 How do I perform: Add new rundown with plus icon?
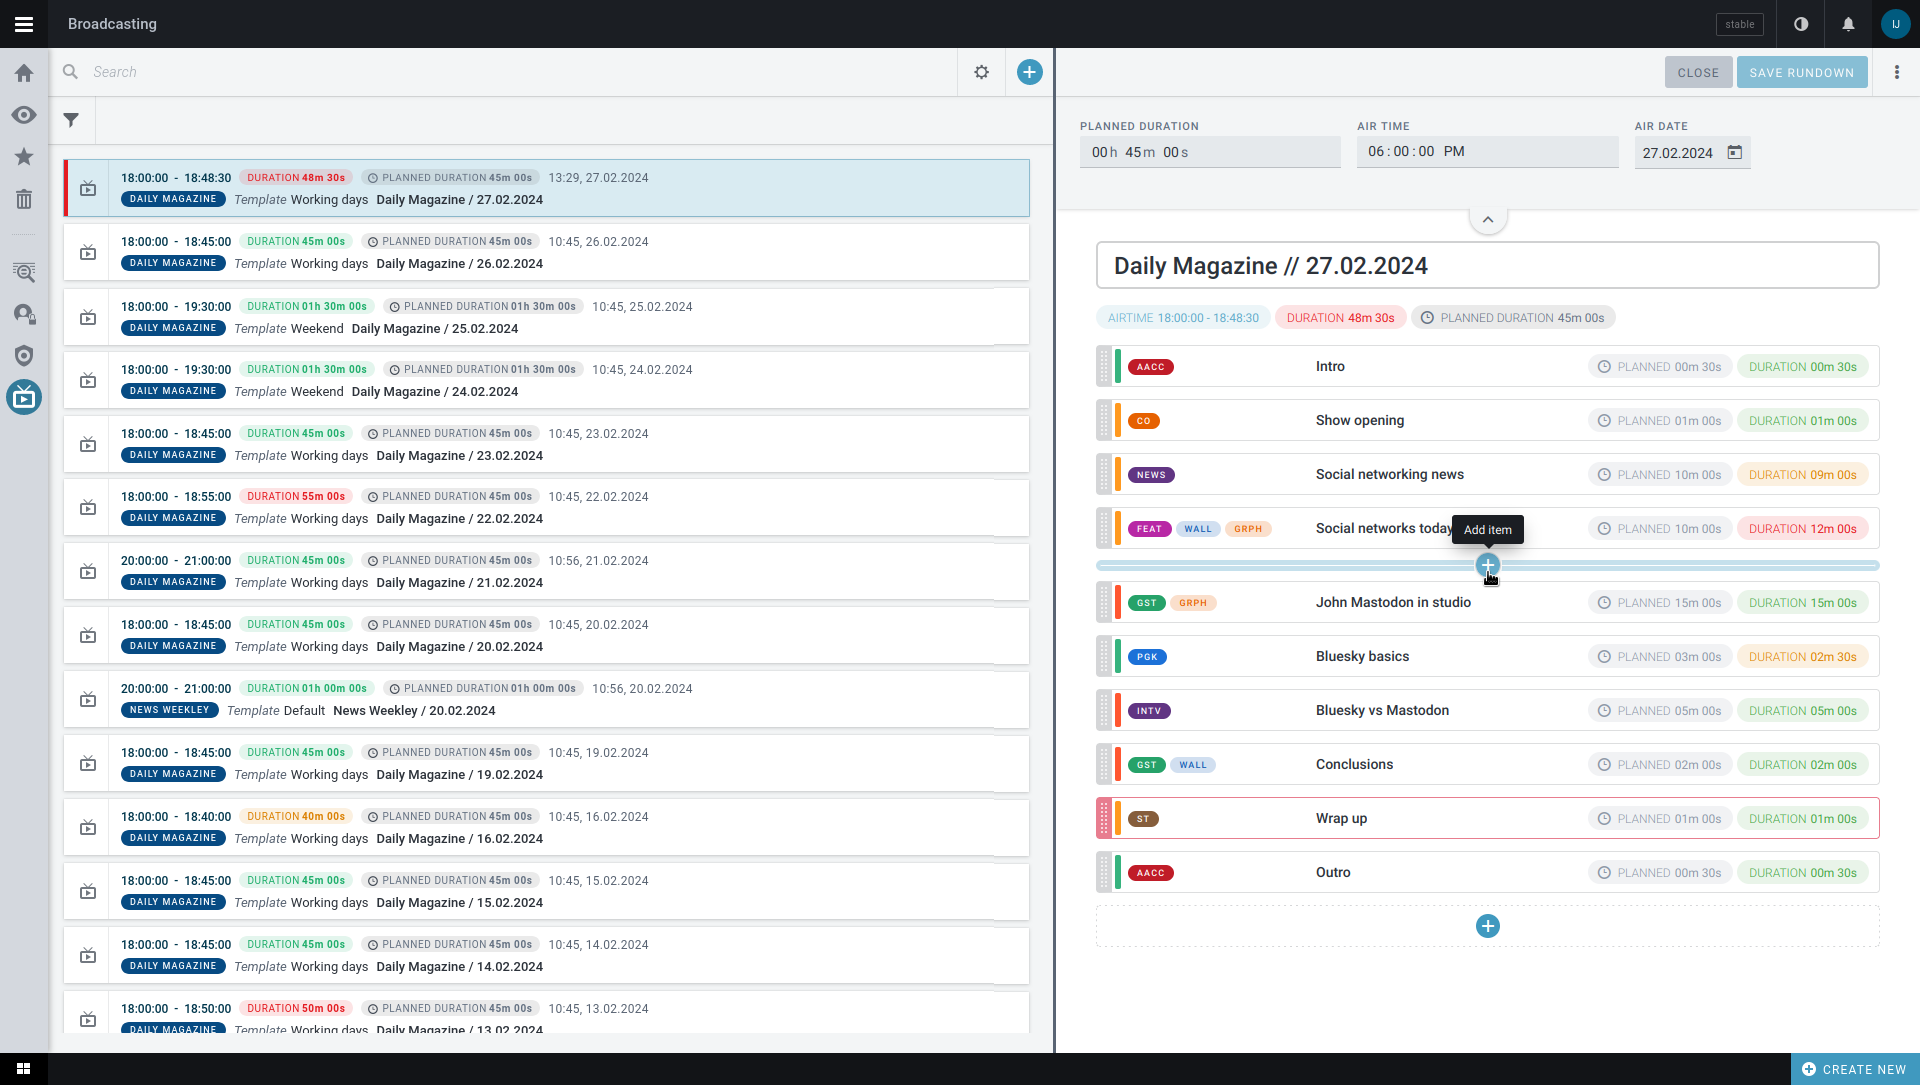pyautogui.click(x=1029, y=72)
